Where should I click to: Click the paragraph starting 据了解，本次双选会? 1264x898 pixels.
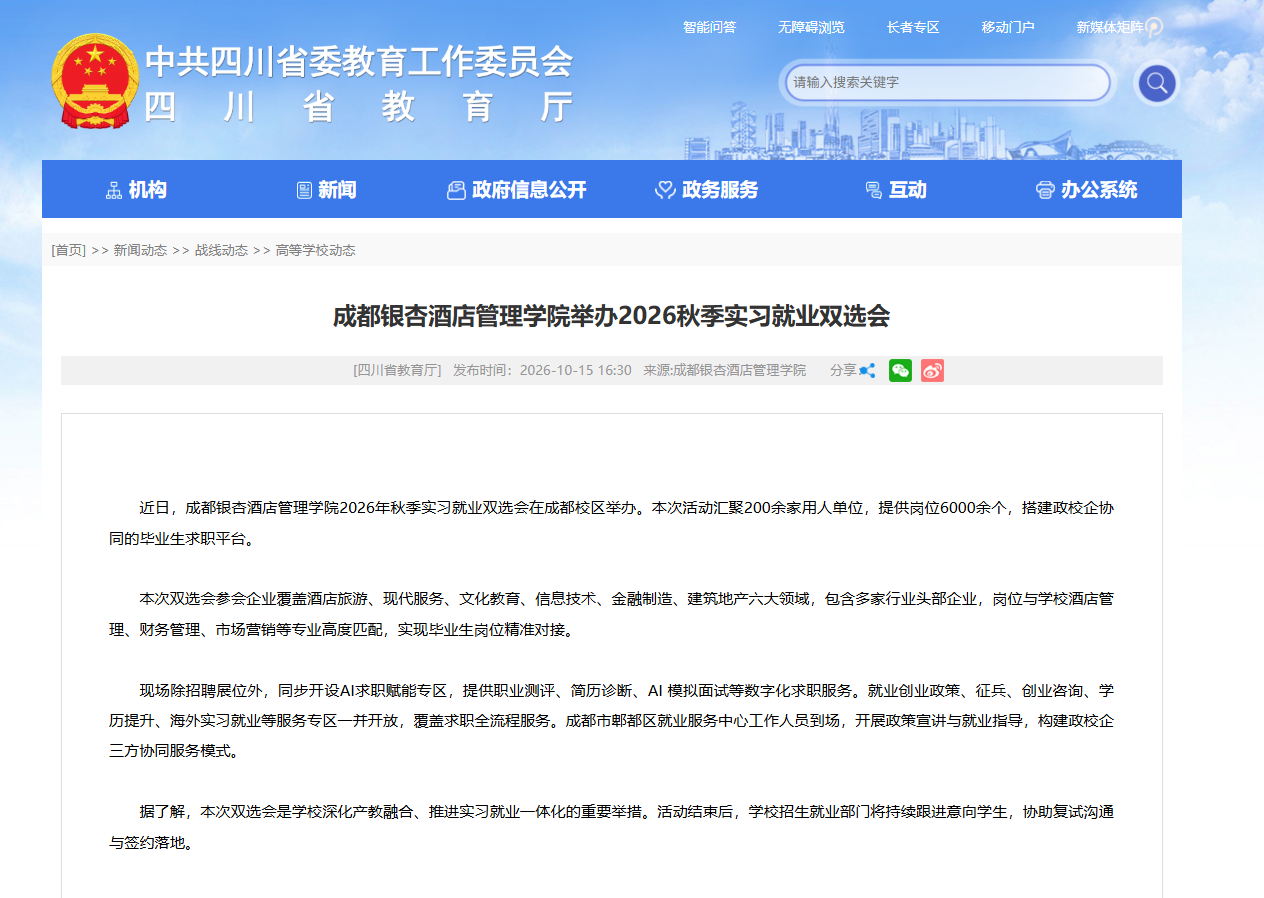tap(611, 827)
